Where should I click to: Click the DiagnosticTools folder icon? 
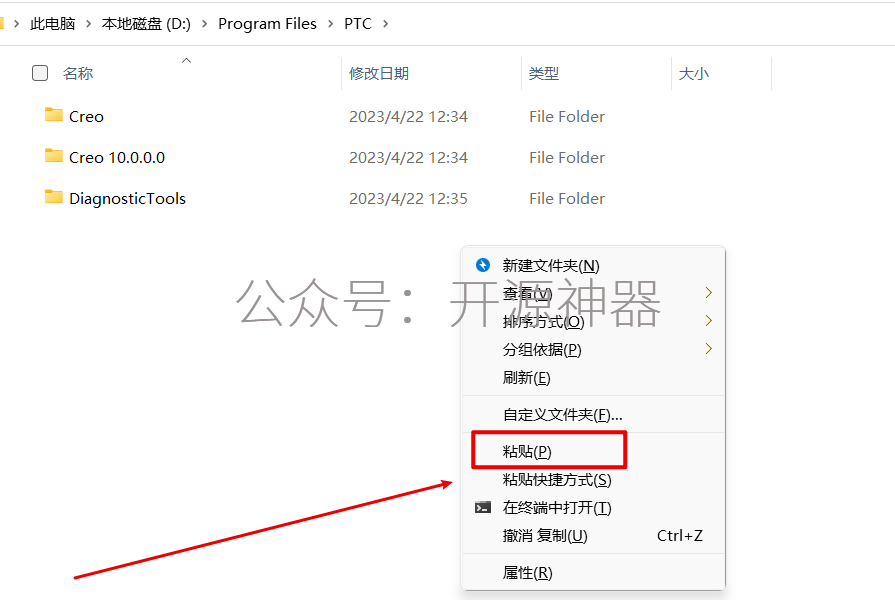coord(54,197)
